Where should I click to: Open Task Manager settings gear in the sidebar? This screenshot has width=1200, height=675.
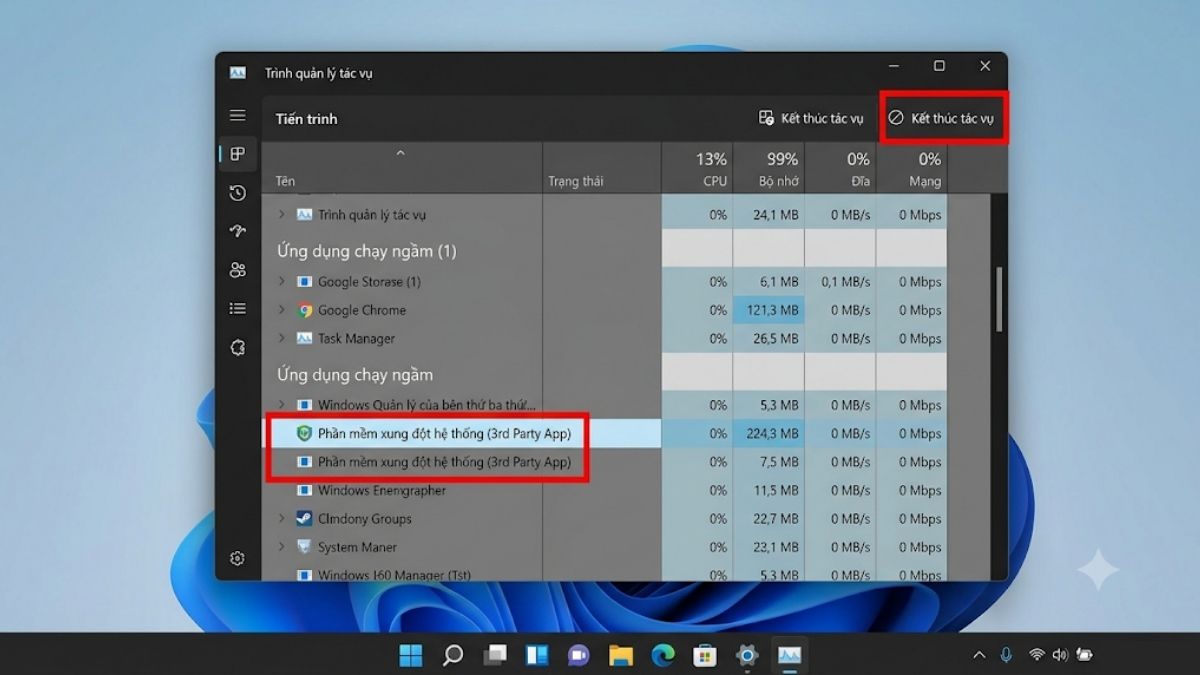click(237, 558)
